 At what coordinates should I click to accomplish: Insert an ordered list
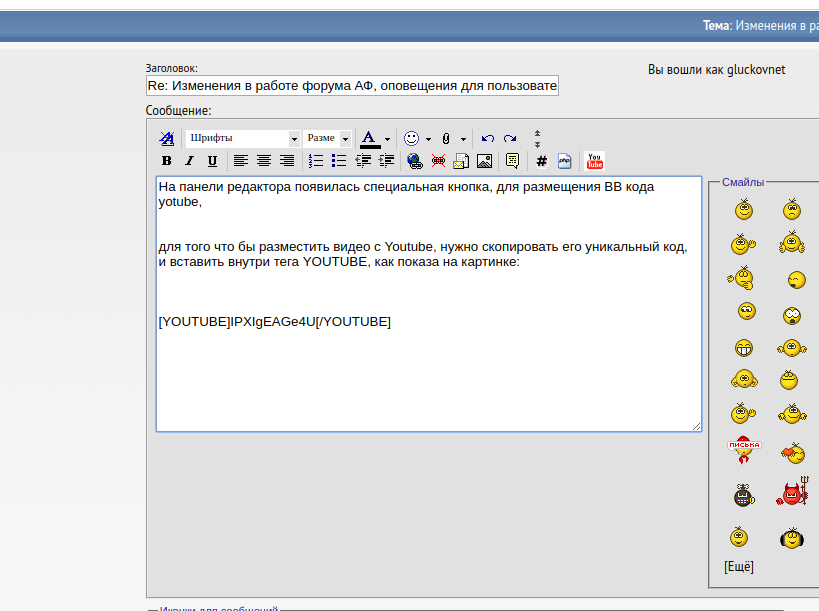pyautogui.click(x=316, y=161)
